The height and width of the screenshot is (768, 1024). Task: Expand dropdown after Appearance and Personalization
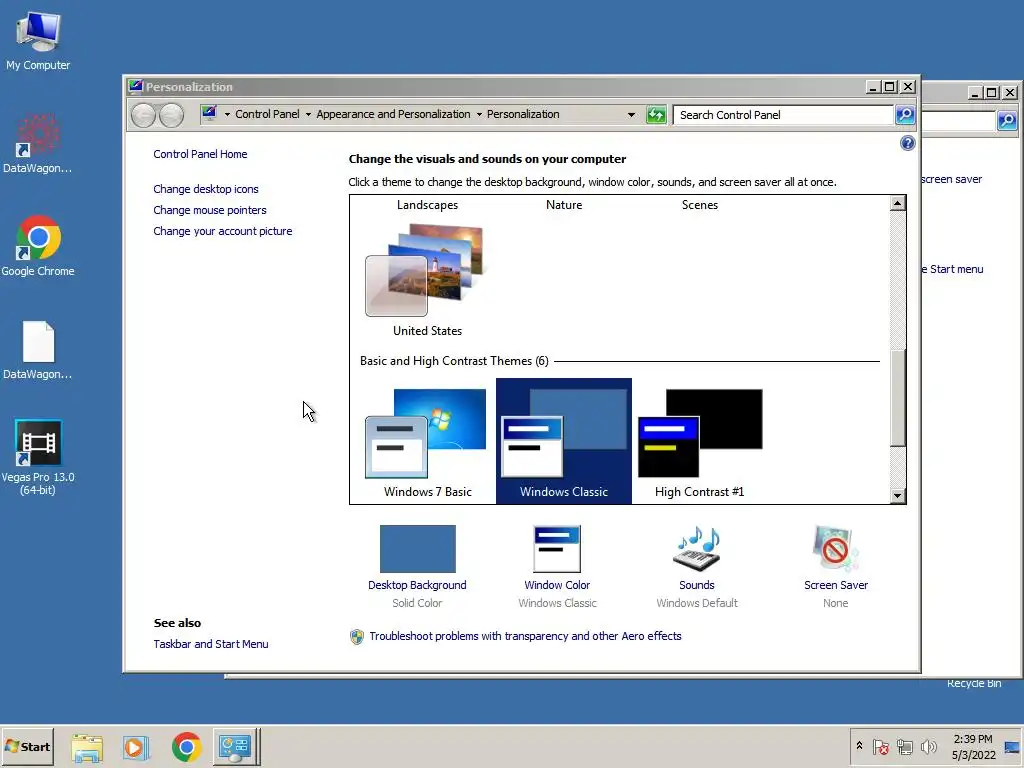click(479, 114)
